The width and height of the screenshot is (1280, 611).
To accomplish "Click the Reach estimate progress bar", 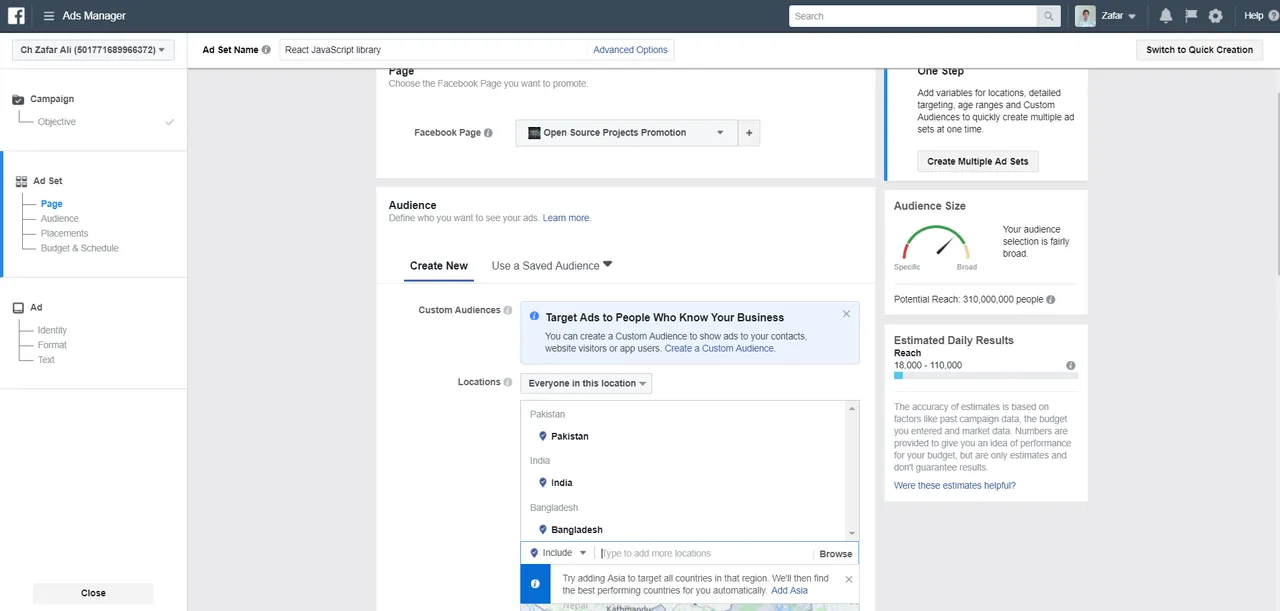I will (x=986, y=376).
